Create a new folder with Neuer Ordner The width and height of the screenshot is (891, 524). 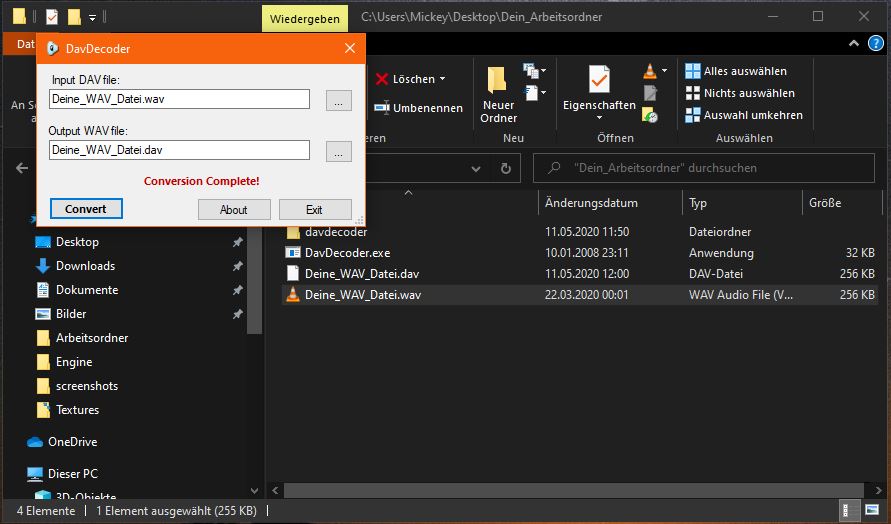pos(498,96)
